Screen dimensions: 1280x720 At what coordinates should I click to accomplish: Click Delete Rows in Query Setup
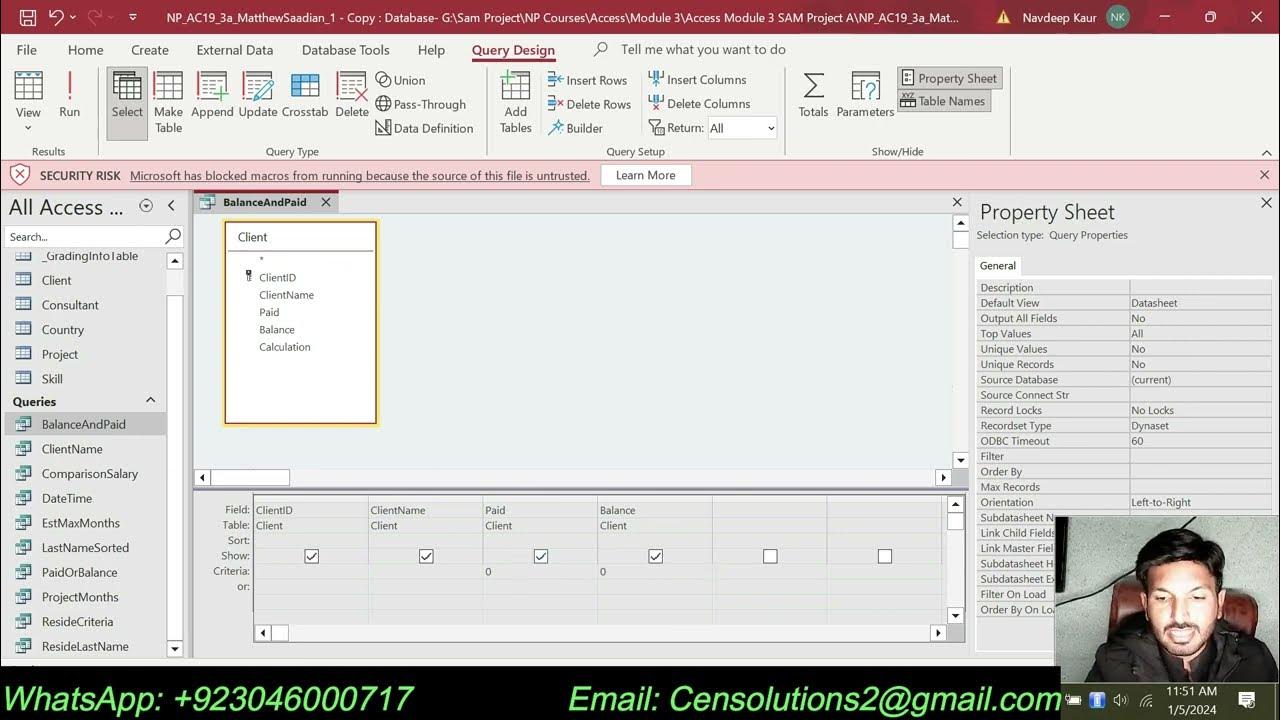pyautogui.click(x=590, y=104)
